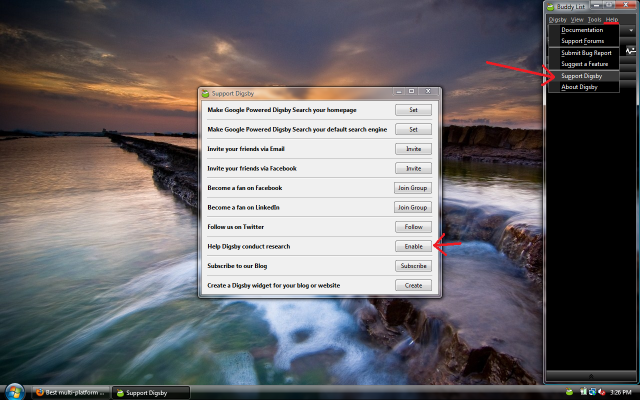640x400 pixels.
Task: Click 'Follow us on Twitter' label
Action: (236, 227)
